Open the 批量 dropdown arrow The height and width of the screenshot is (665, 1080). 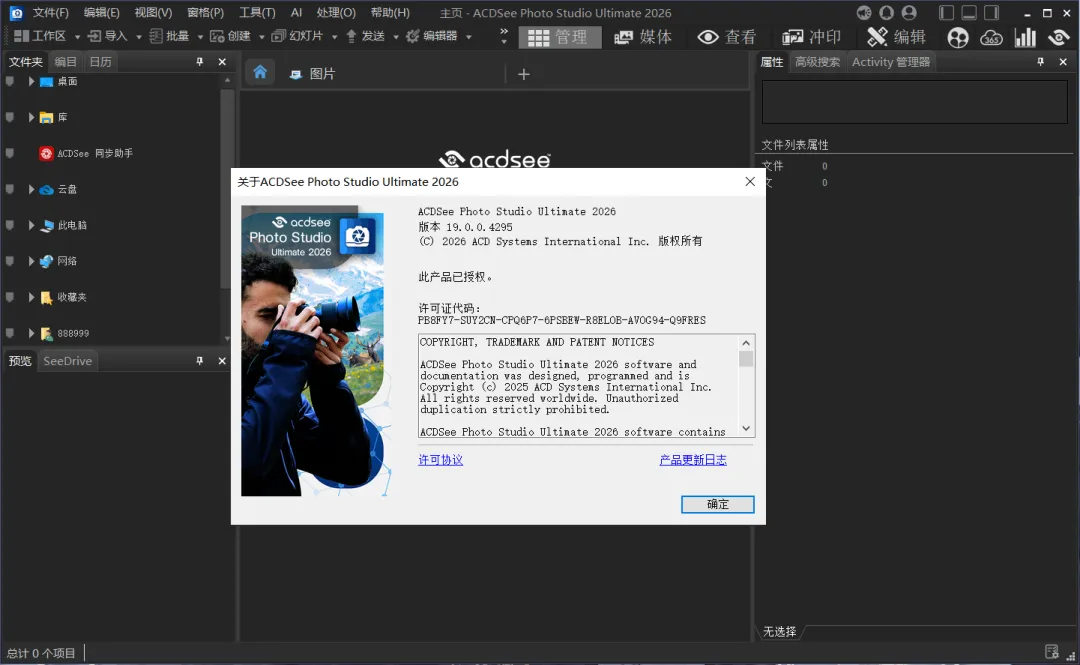200,37
